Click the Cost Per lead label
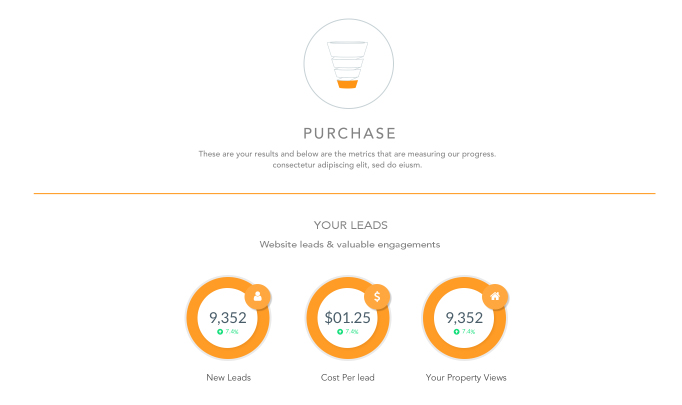 347,377
